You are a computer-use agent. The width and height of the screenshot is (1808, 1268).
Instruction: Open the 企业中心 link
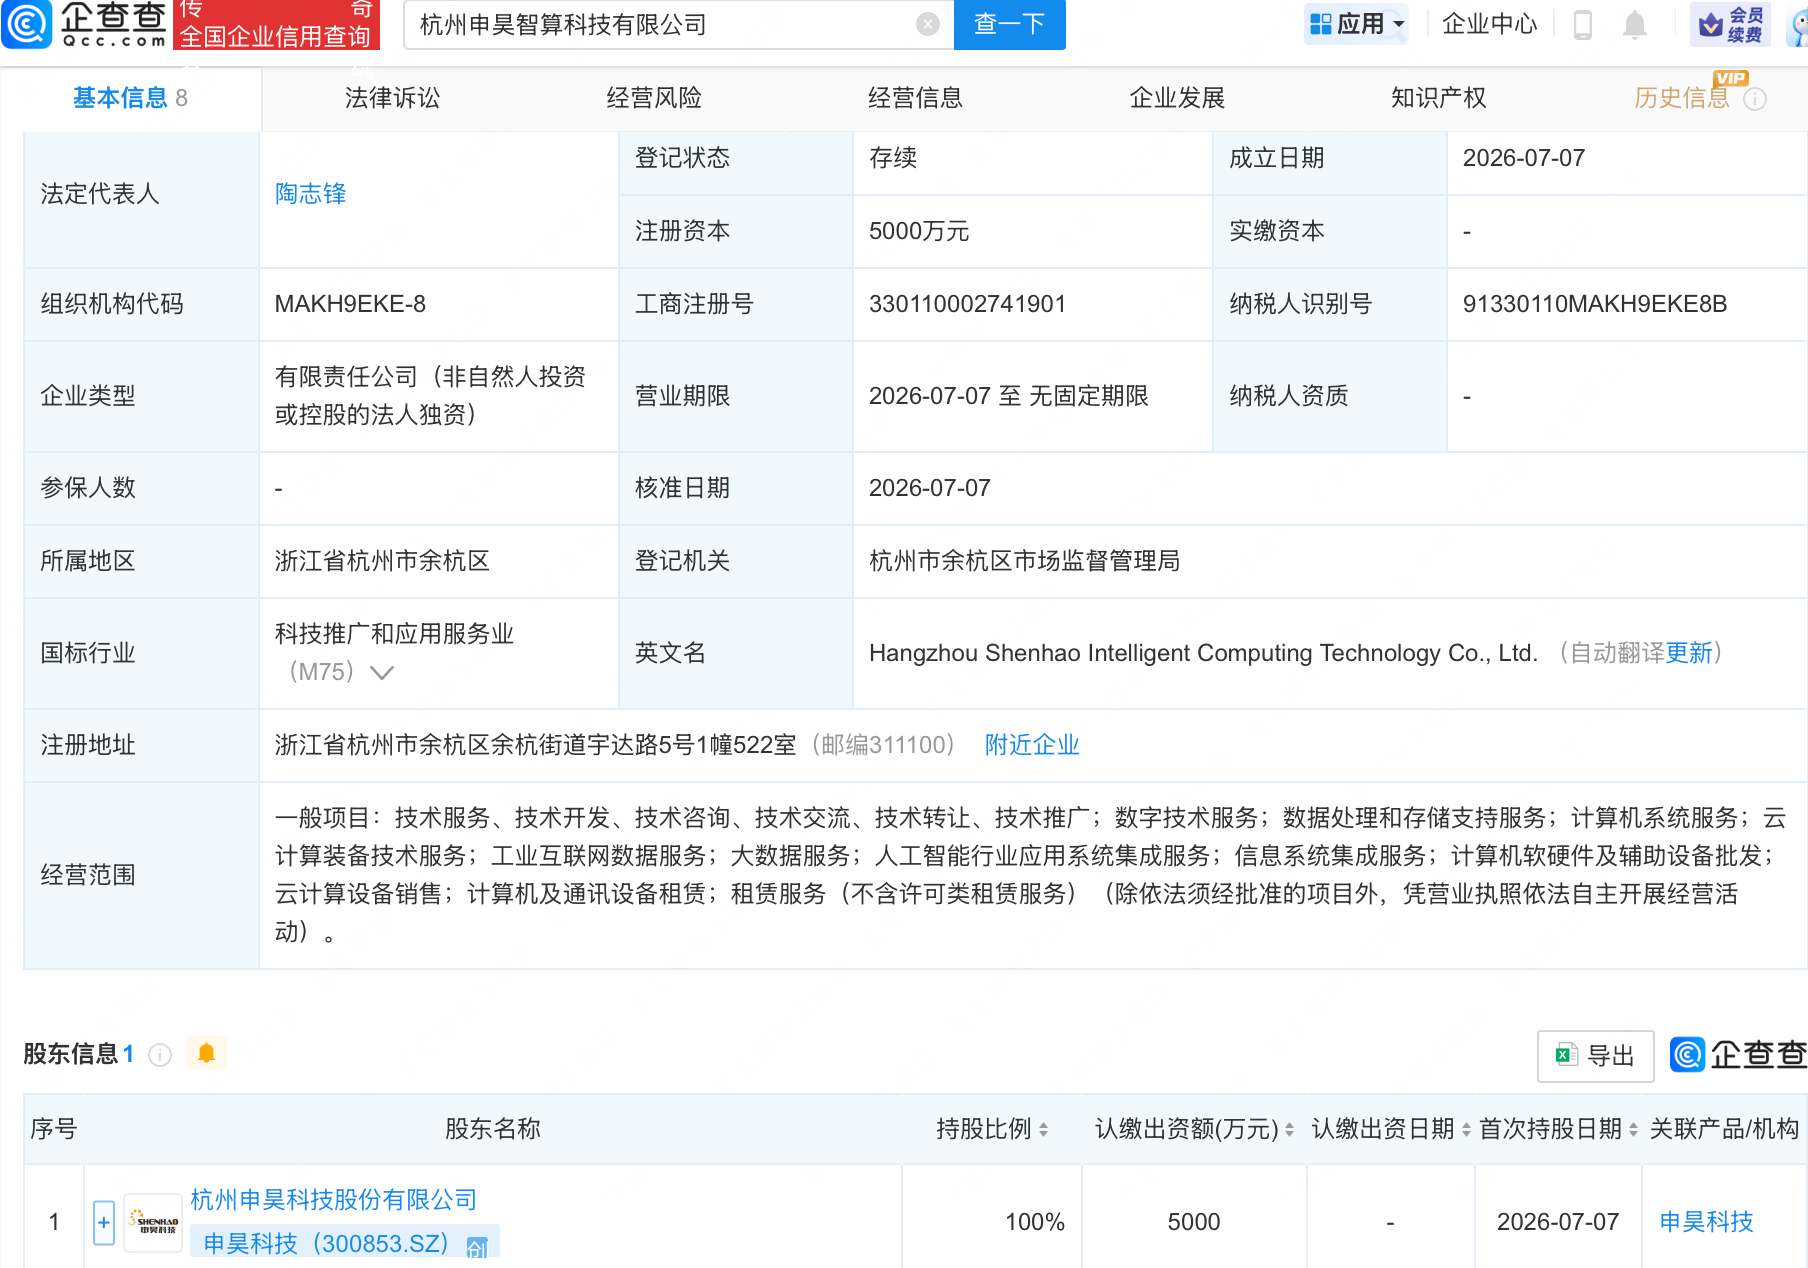pos(1489,24)
